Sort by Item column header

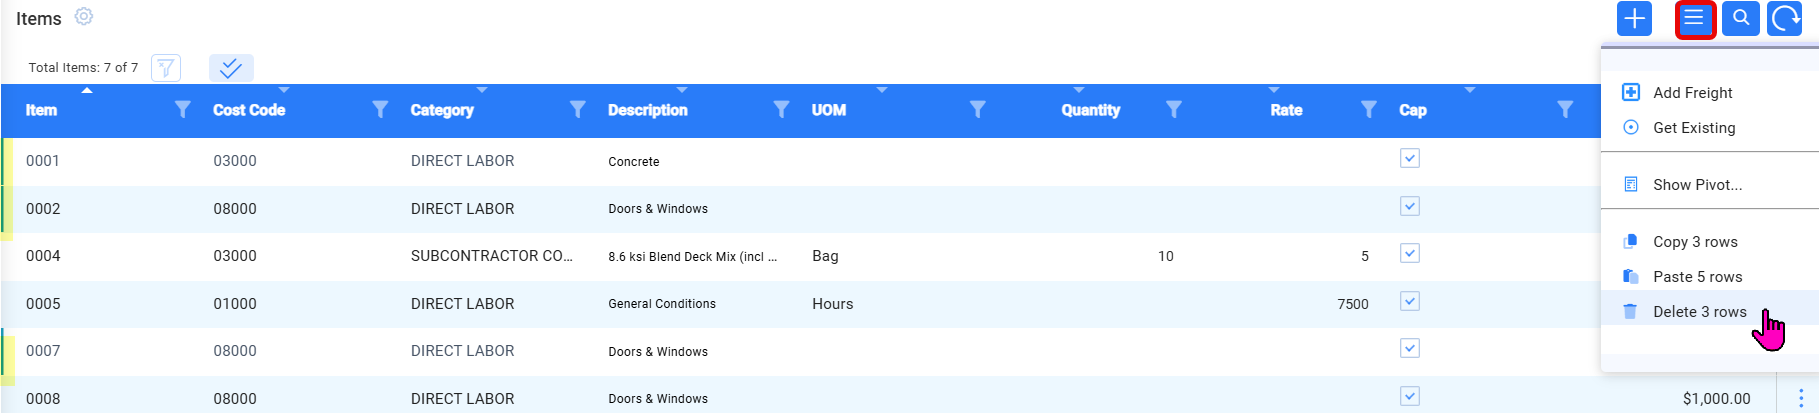(x=41, y=110)
